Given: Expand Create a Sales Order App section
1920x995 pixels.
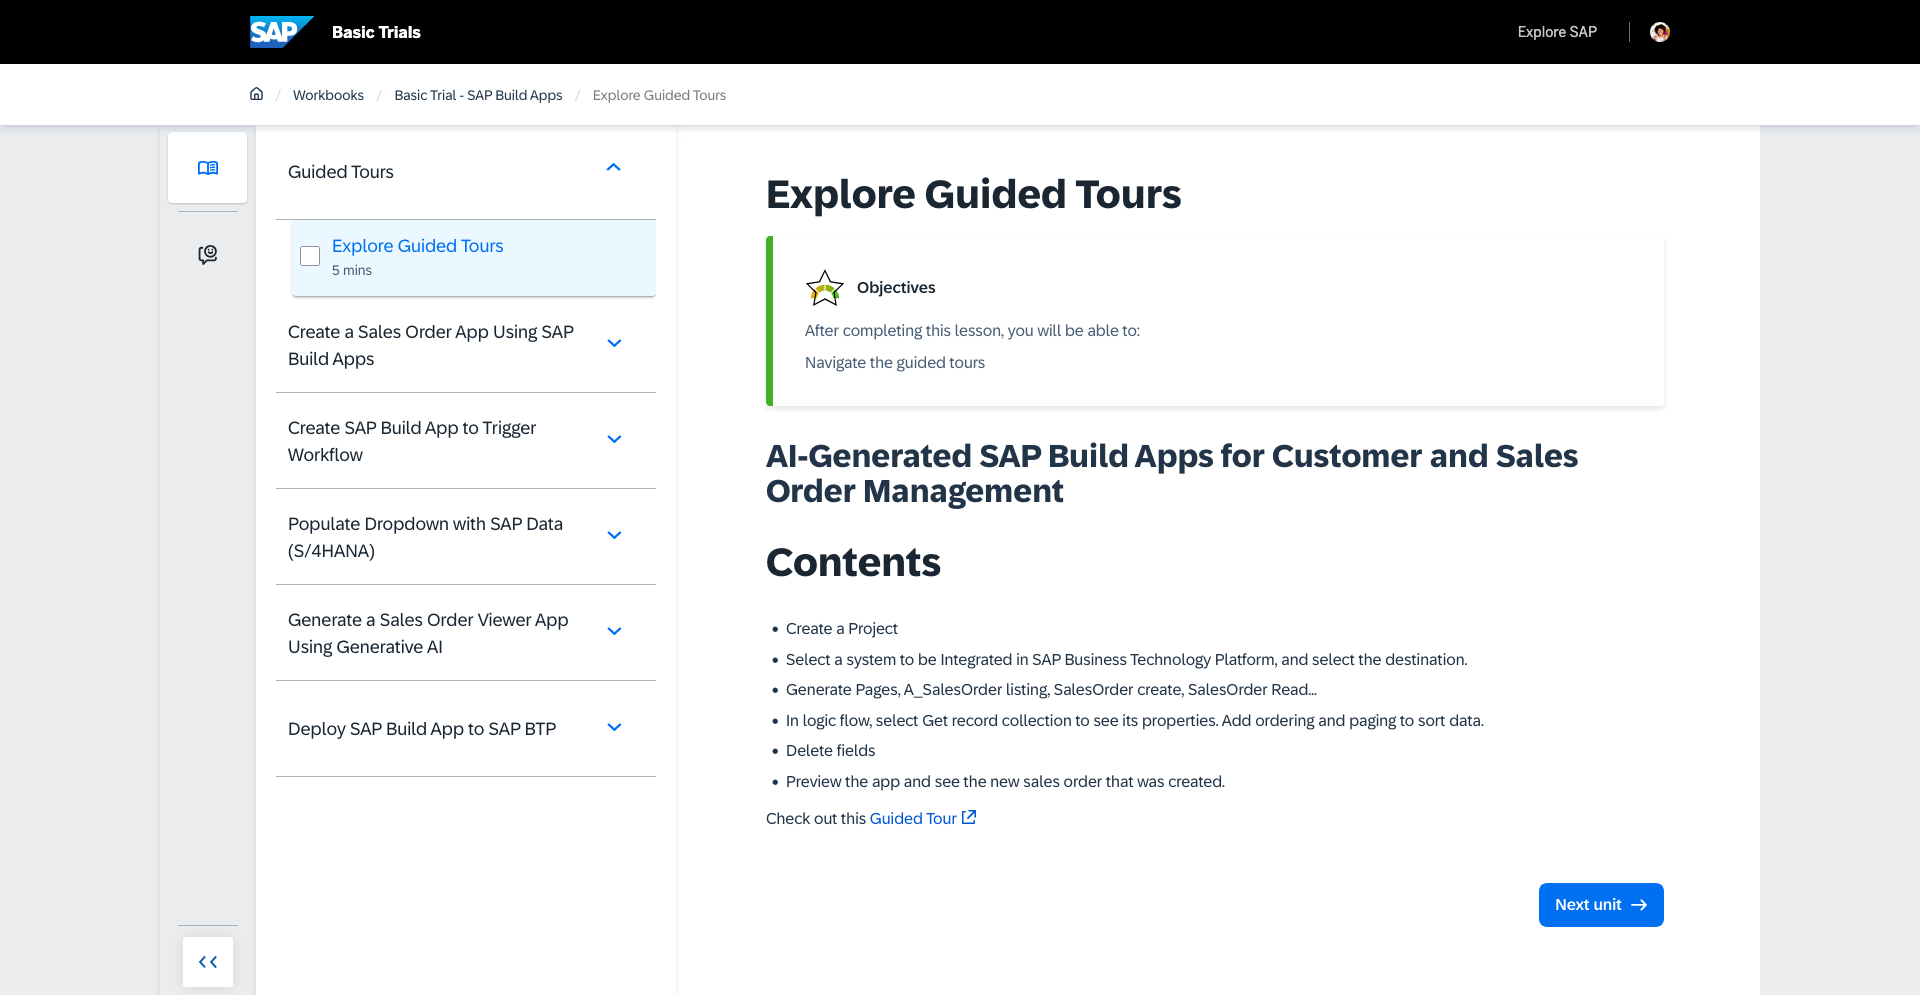Looking at the screenshot, I should pos(615,343).
